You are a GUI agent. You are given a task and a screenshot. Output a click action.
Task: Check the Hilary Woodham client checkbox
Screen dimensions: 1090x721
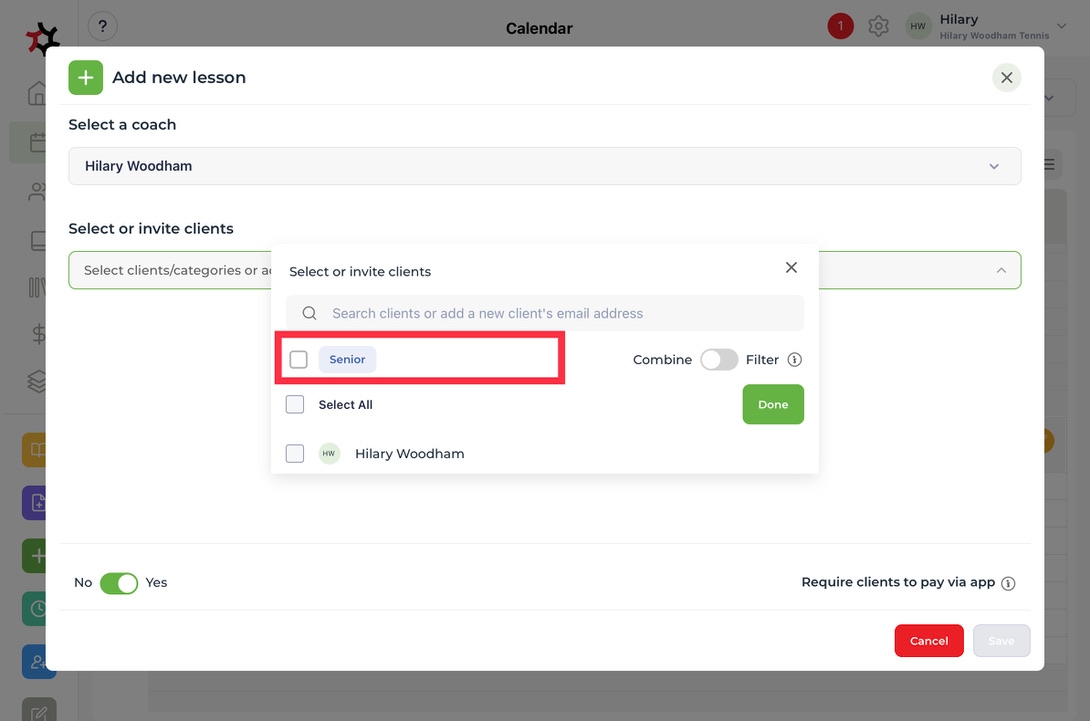(x=295, y=454)
